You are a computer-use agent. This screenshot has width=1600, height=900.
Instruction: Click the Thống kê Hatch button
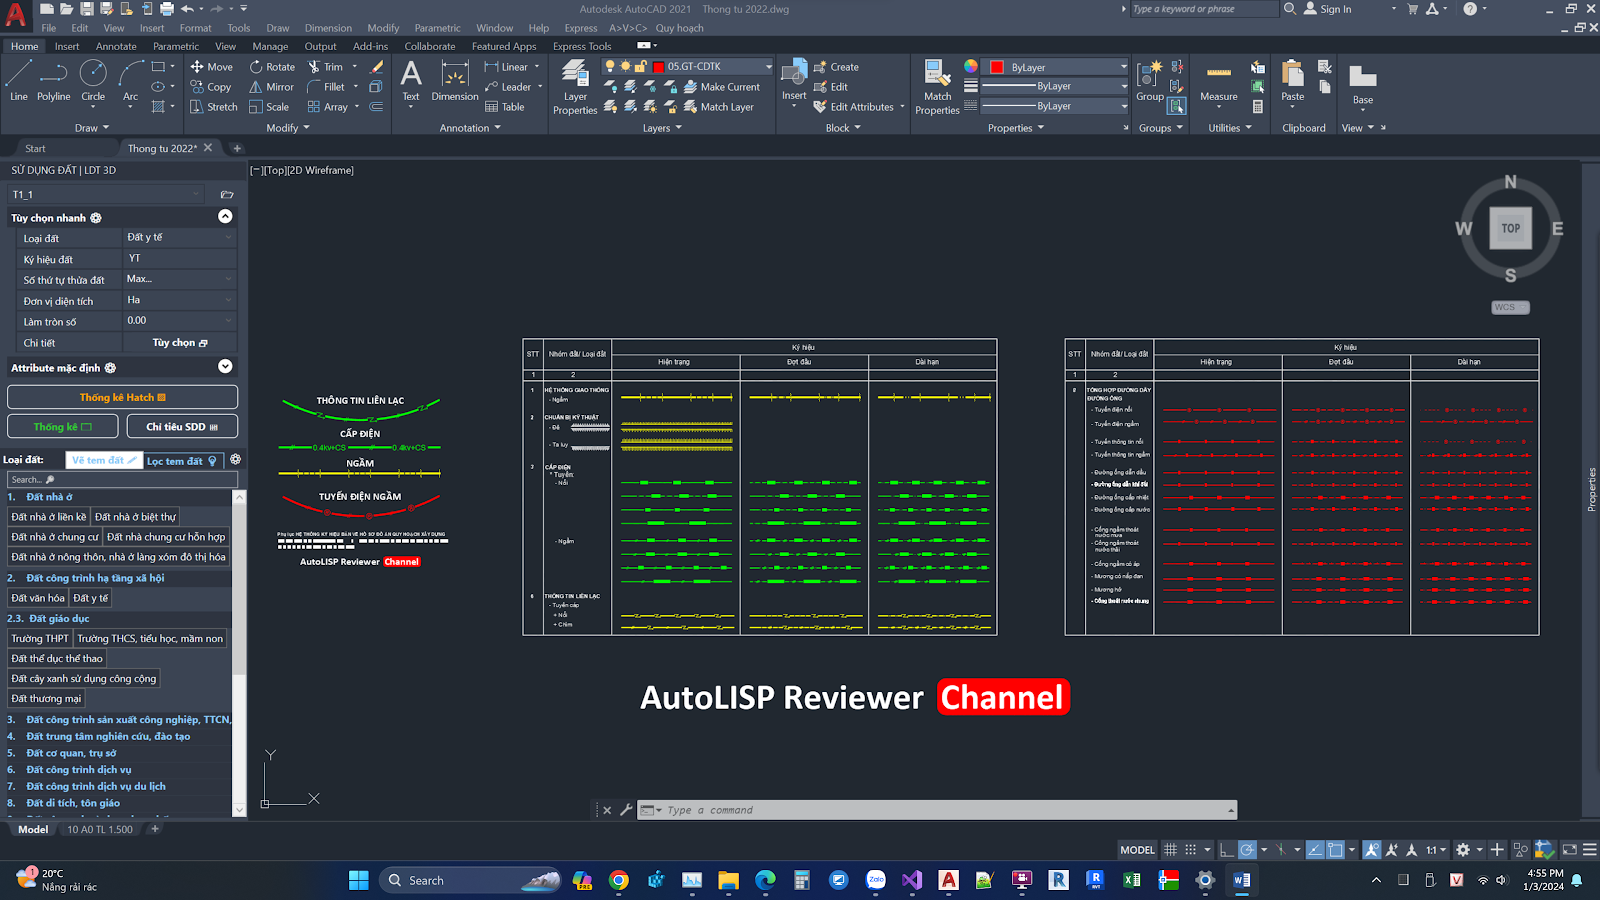(x=122, y=397)
